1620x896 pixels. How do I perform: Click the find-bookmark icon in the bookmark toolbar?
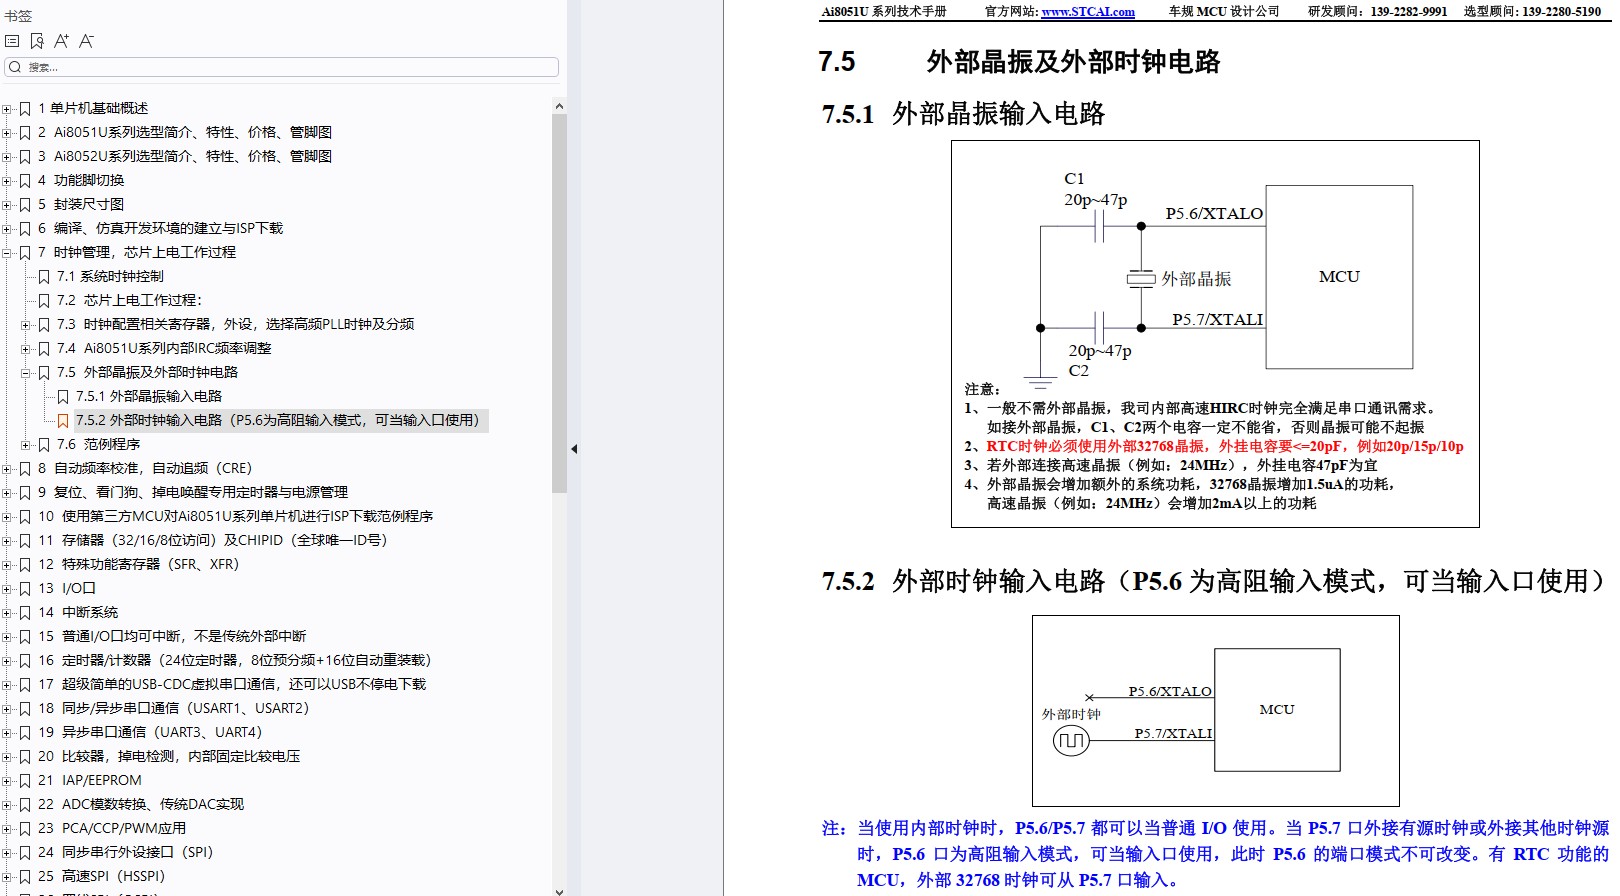click(x=37, y=41)
